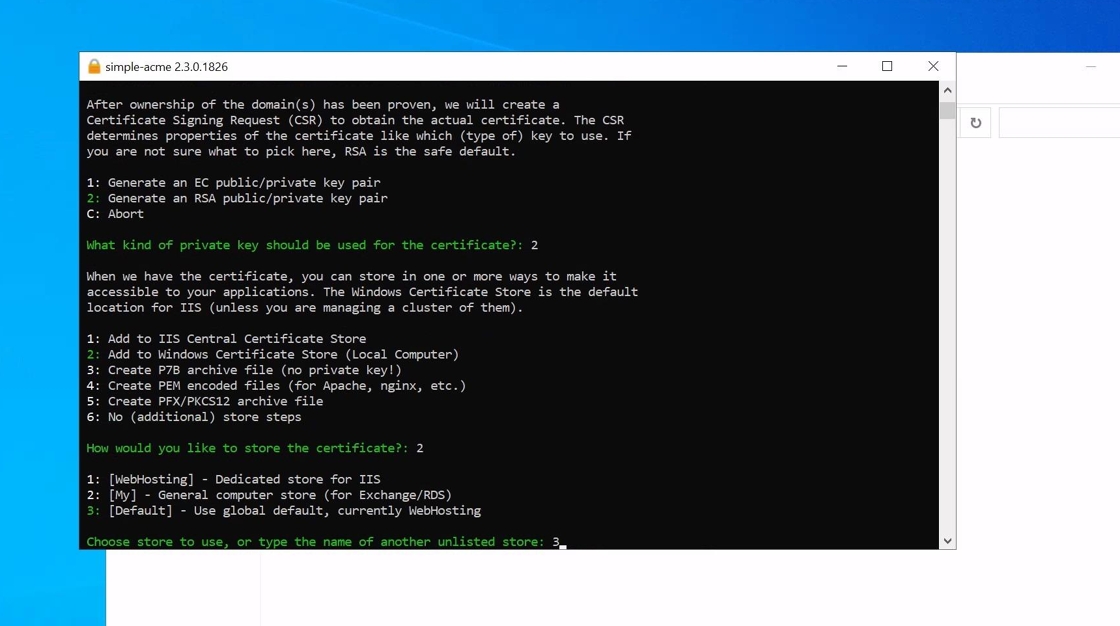Click 'Create PEM encoded files' option line
This screenshot has width=1120, height=626.
pyautogui.click(x=276, y=386)
